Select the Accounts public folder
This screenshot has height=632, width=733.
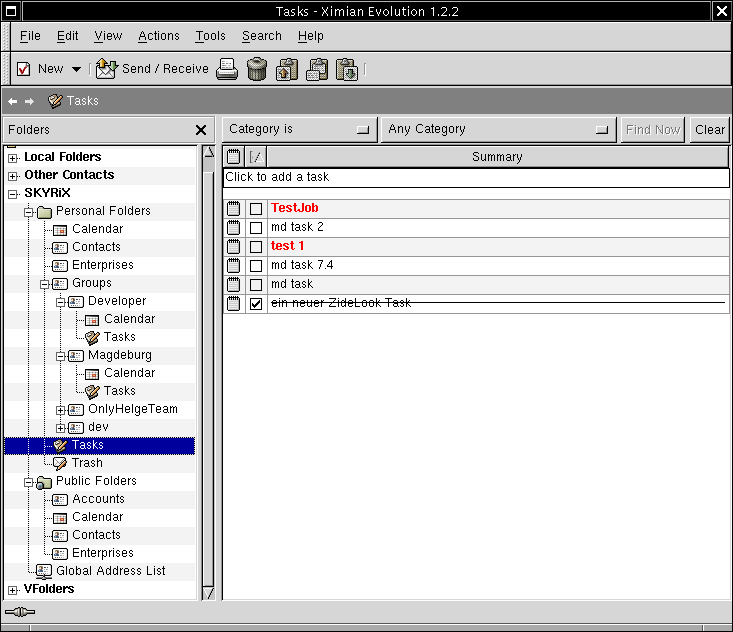[98, 499]
